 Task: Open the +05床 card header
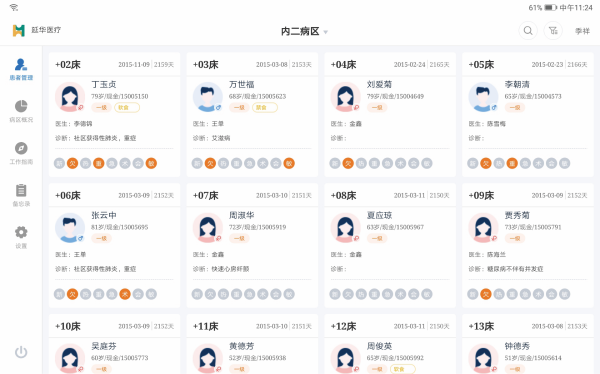(528, 64)
